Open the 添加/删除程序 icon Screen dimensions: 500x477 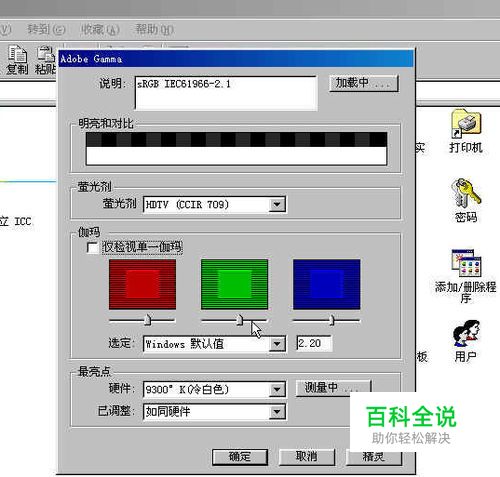(x=466, y=276)
